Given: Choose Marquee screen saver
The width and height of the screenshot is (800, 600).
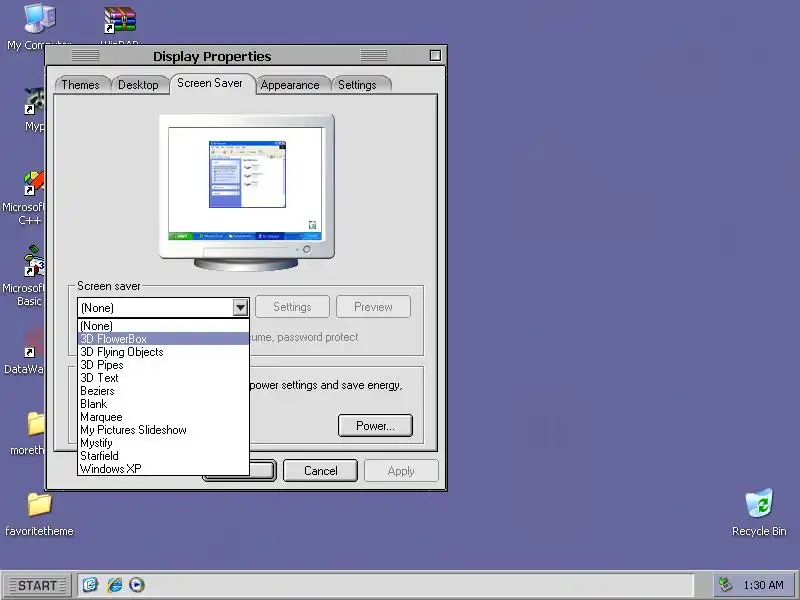Looking at the screenshot, I should click(x=163, y=417).
